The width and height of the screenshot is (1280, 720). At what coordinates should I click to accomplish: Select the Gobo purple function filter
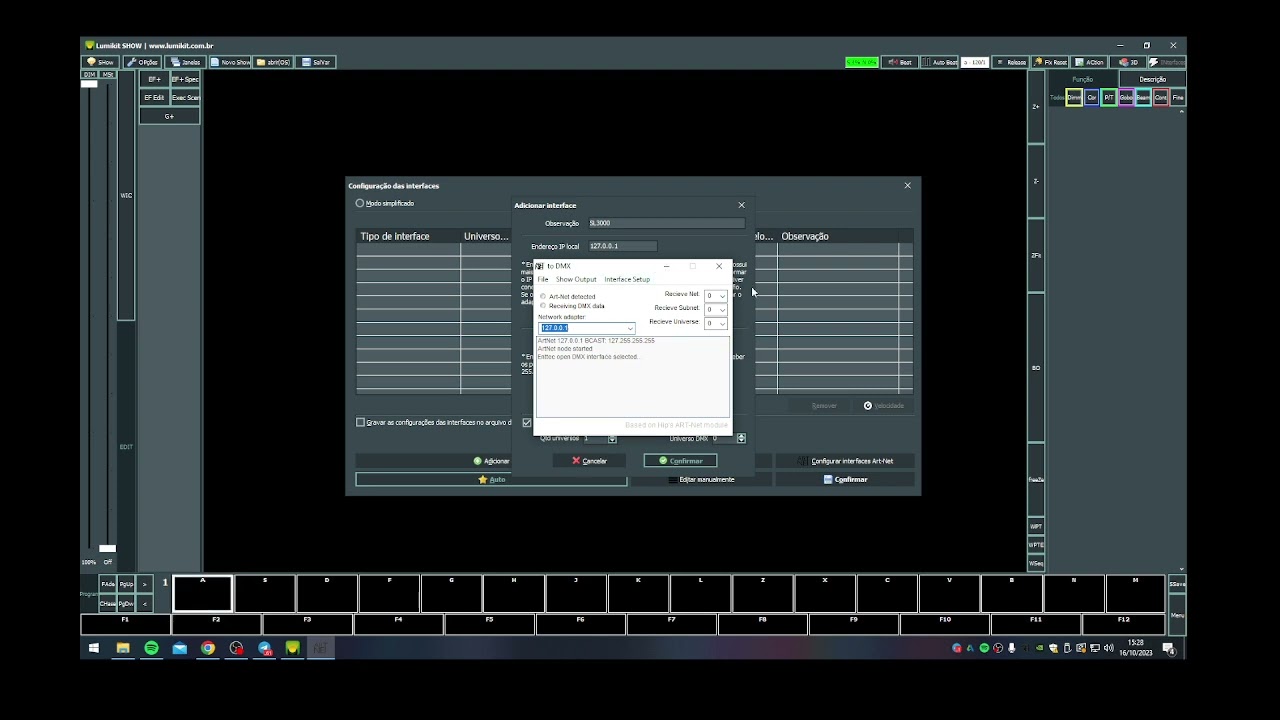pos(1126,97)
